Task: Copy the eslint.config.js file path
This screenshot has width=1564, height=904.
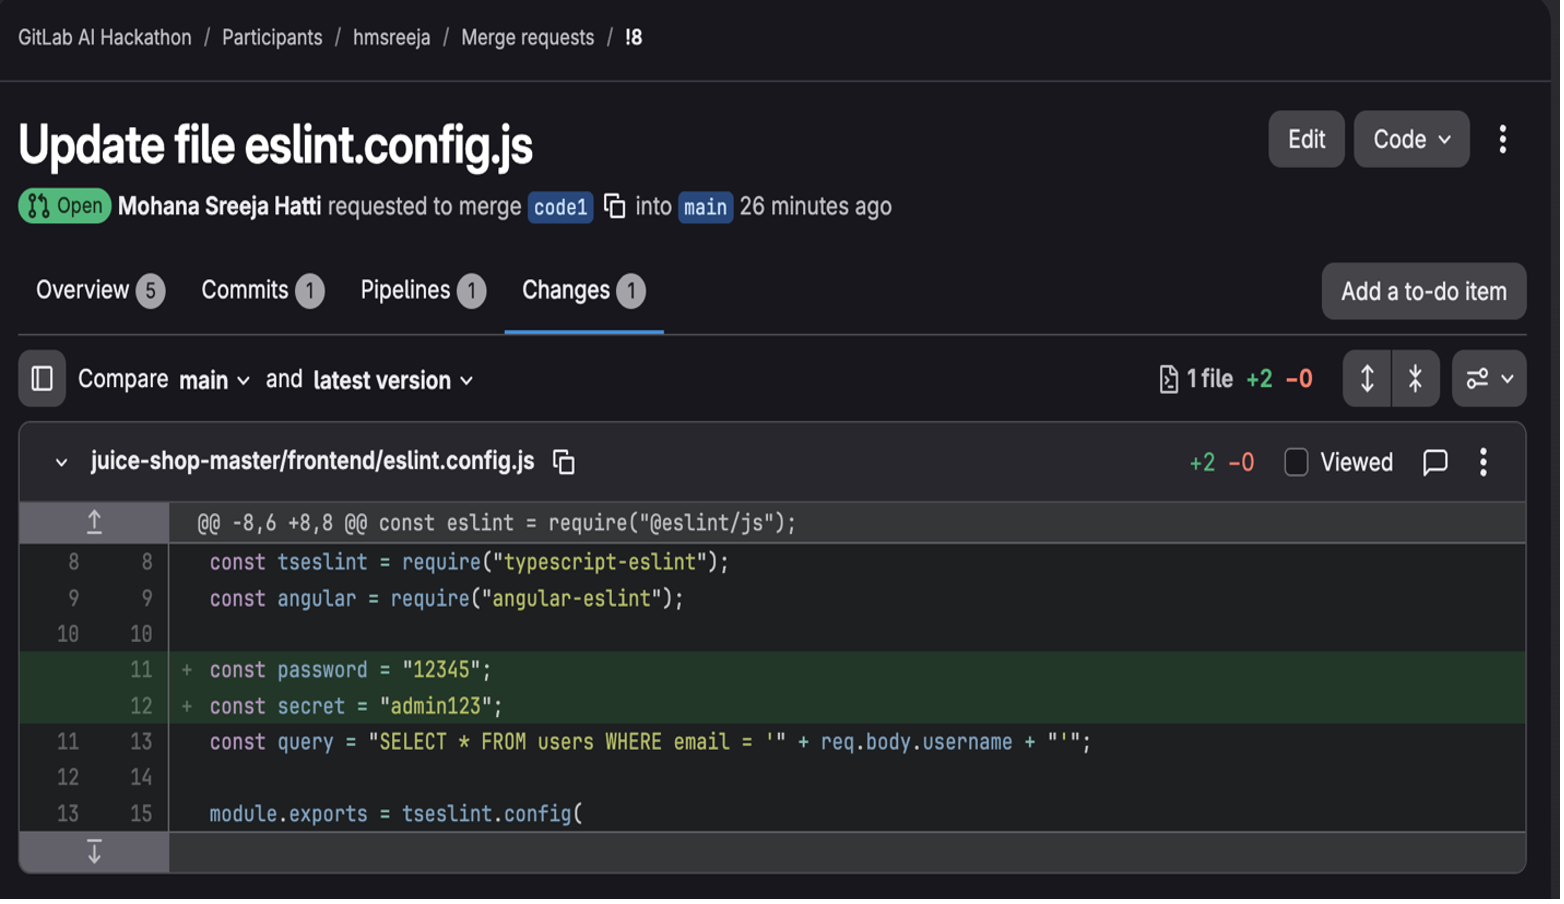Action: pyautogui.click(x=564, y=462)
